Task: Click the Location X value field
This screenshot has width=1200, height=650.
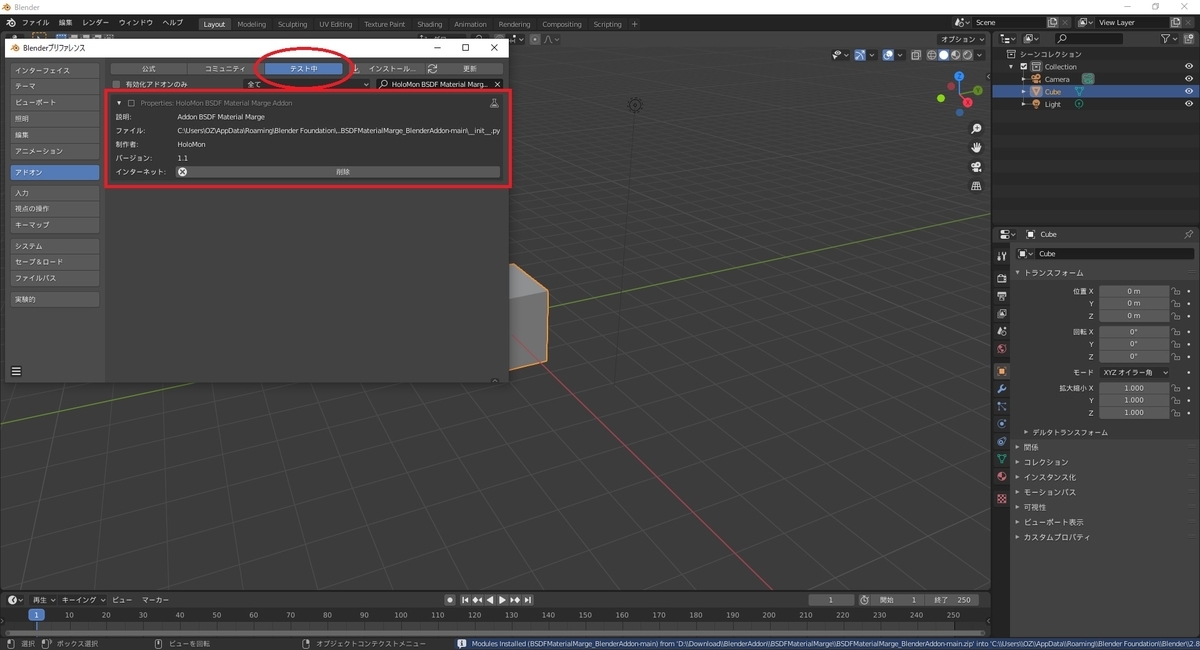Action: pyautogui.click(x=1134, y=291)
